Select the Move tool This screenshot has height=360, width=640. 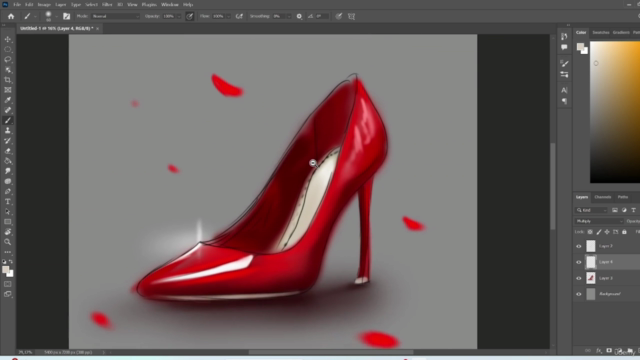[8, 39]
